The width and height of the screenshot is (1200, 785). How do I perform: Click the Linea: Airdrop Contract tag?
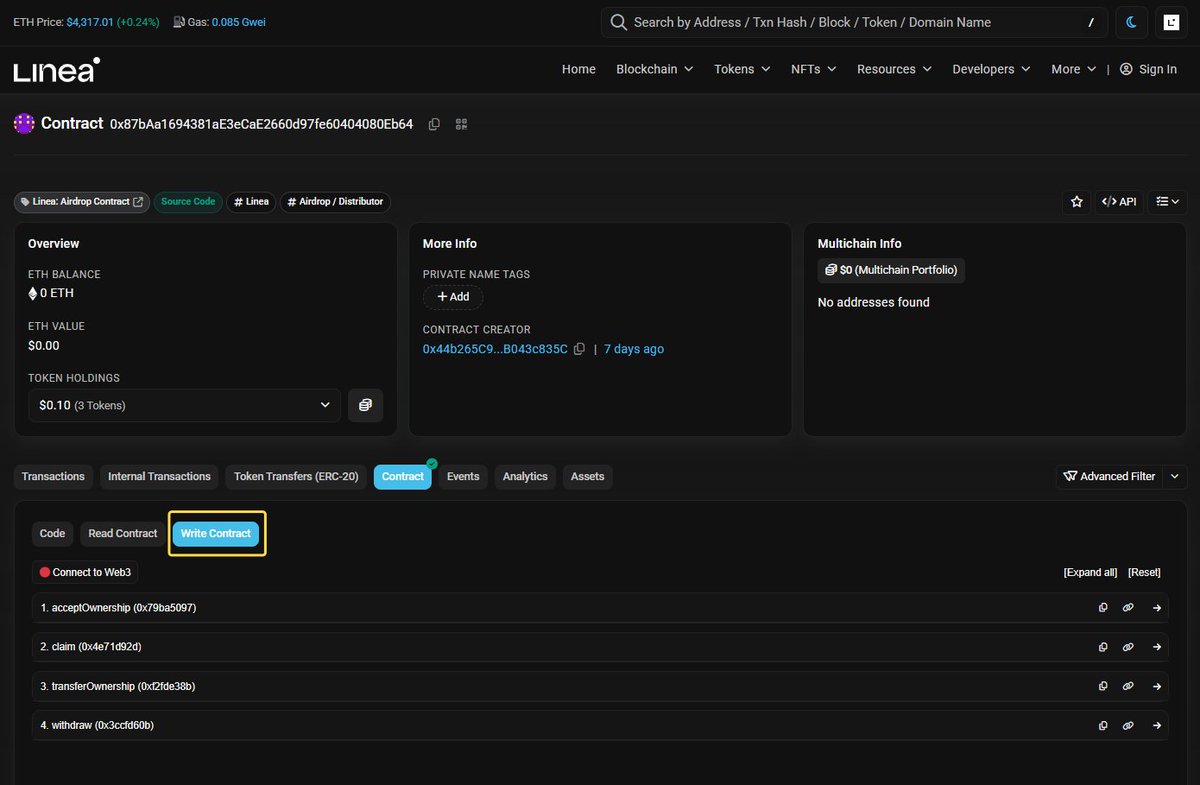(x=81, y=201)
